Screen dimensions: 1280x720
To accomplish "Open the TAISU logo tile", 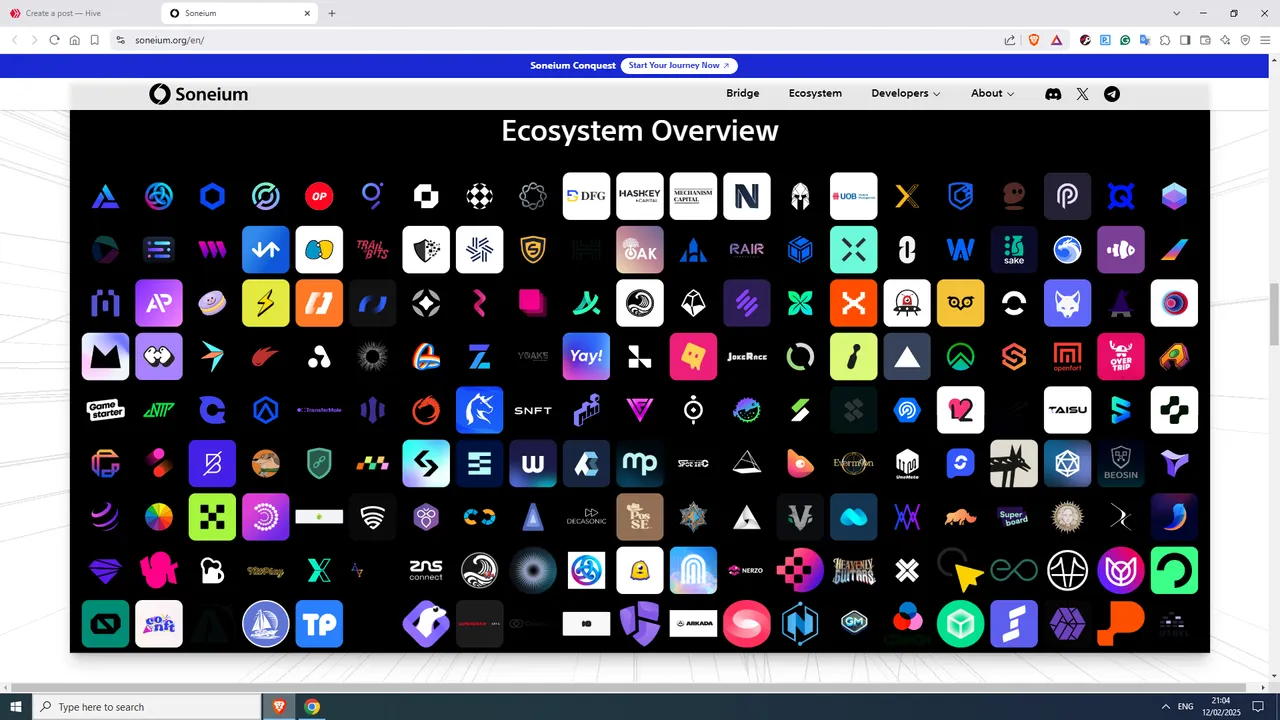I will (x=1067, y=410).
